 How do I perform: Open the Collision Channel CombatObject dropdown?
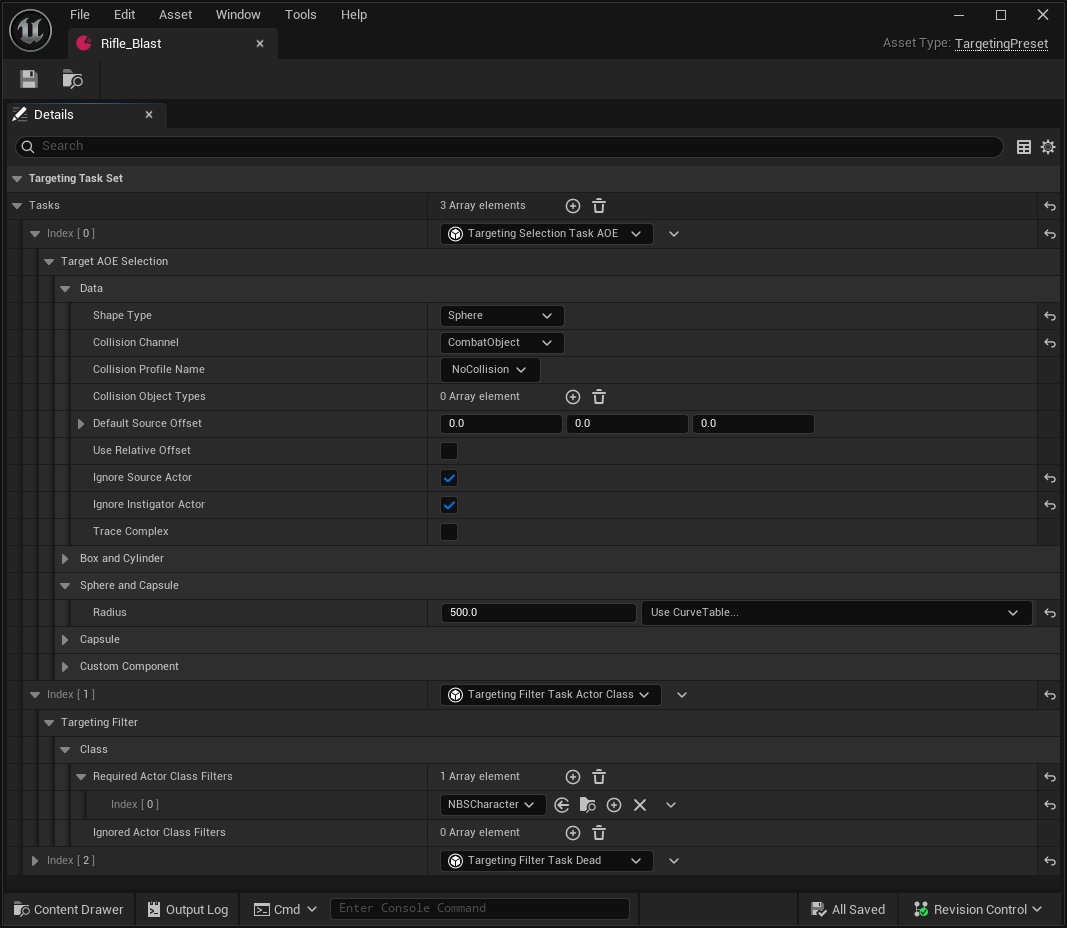(501, 343)
